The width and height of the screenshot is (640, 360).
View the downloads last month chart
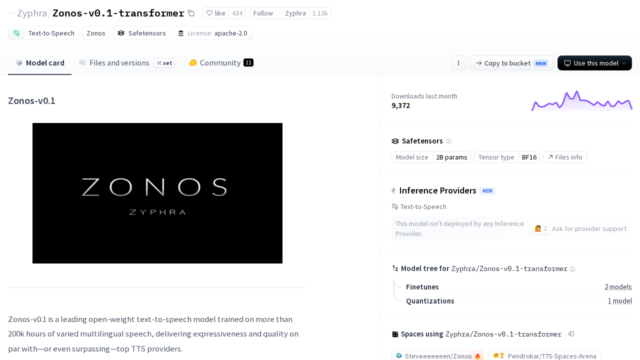(582, 100)
